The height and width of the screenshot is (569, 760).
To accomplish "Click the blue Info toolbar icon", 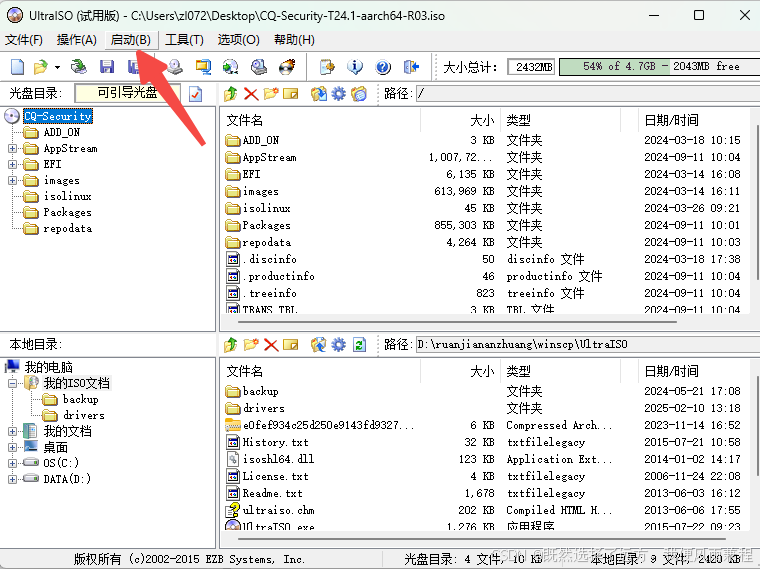I will point(355,67).
